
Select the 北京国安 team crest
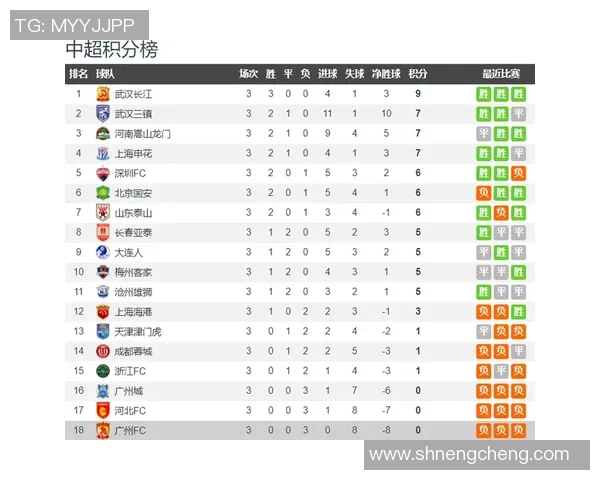point(102,193)
